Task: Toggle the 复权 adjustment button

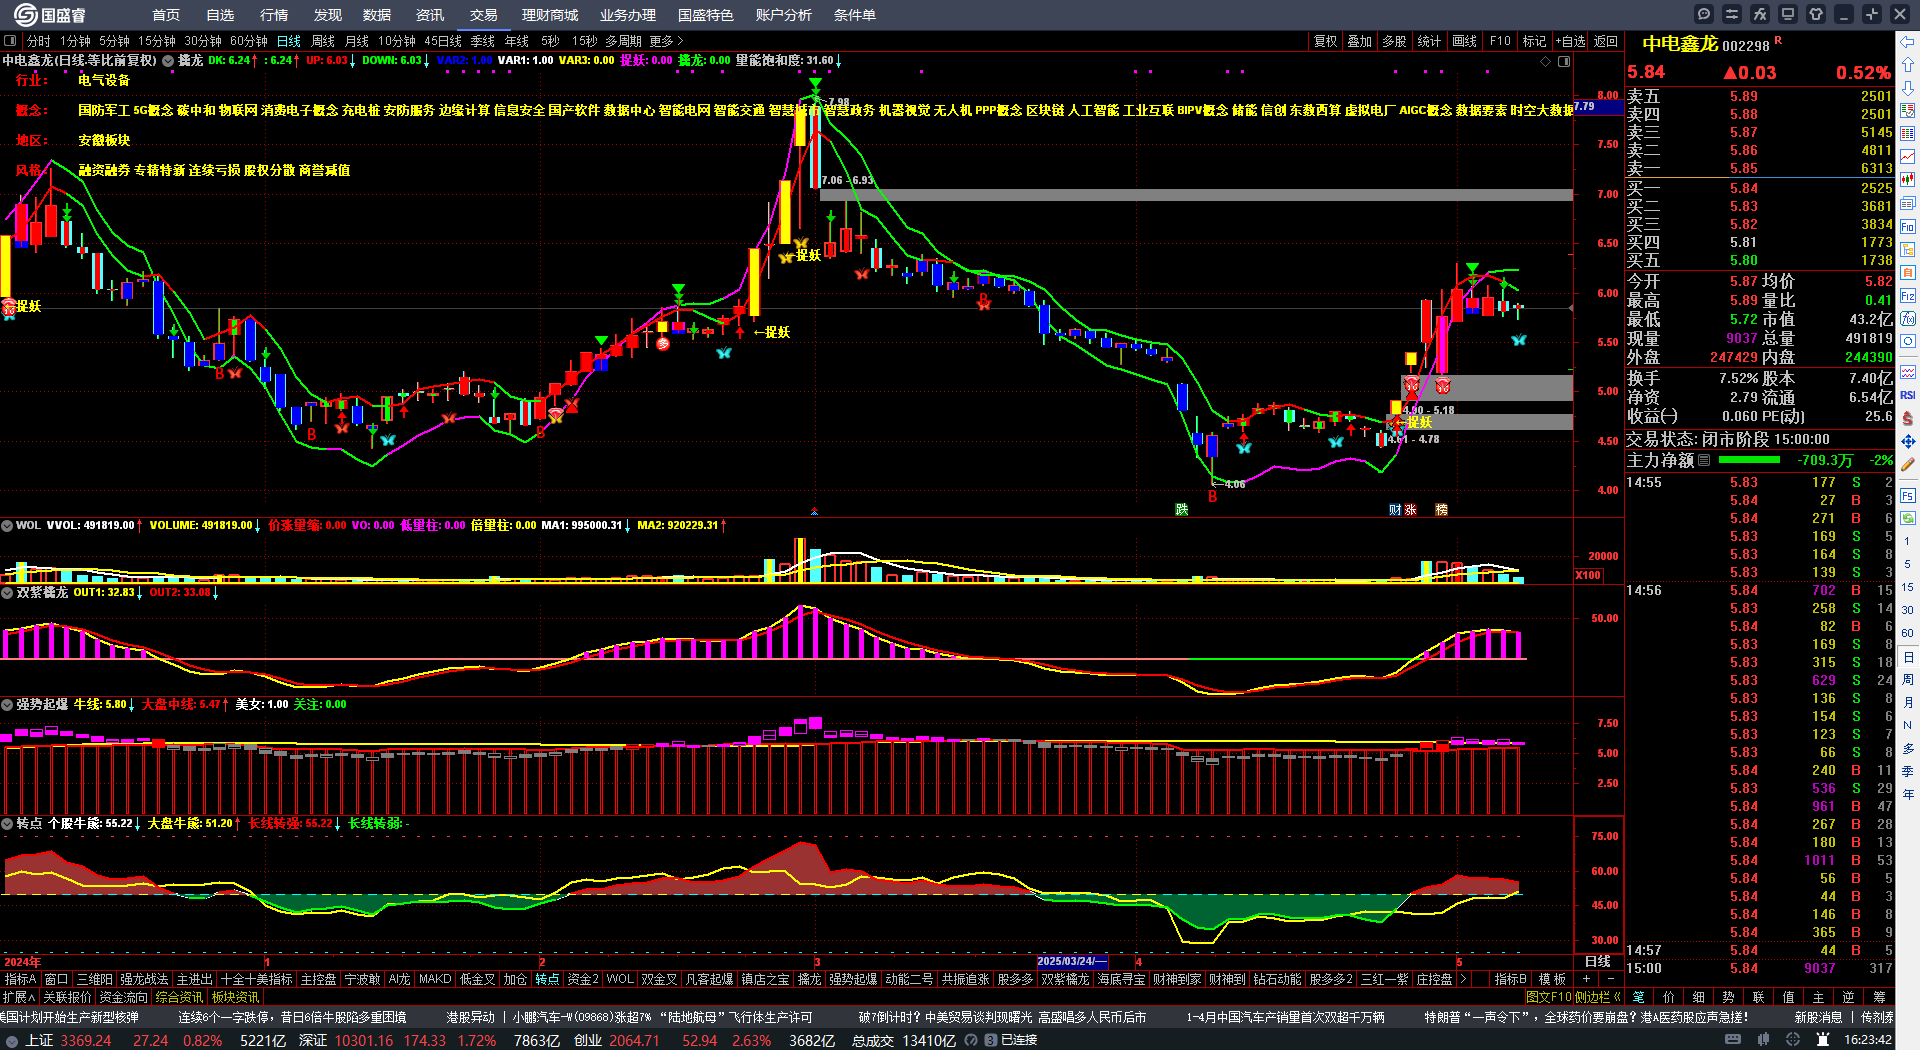Action: tap(1326, 41)
